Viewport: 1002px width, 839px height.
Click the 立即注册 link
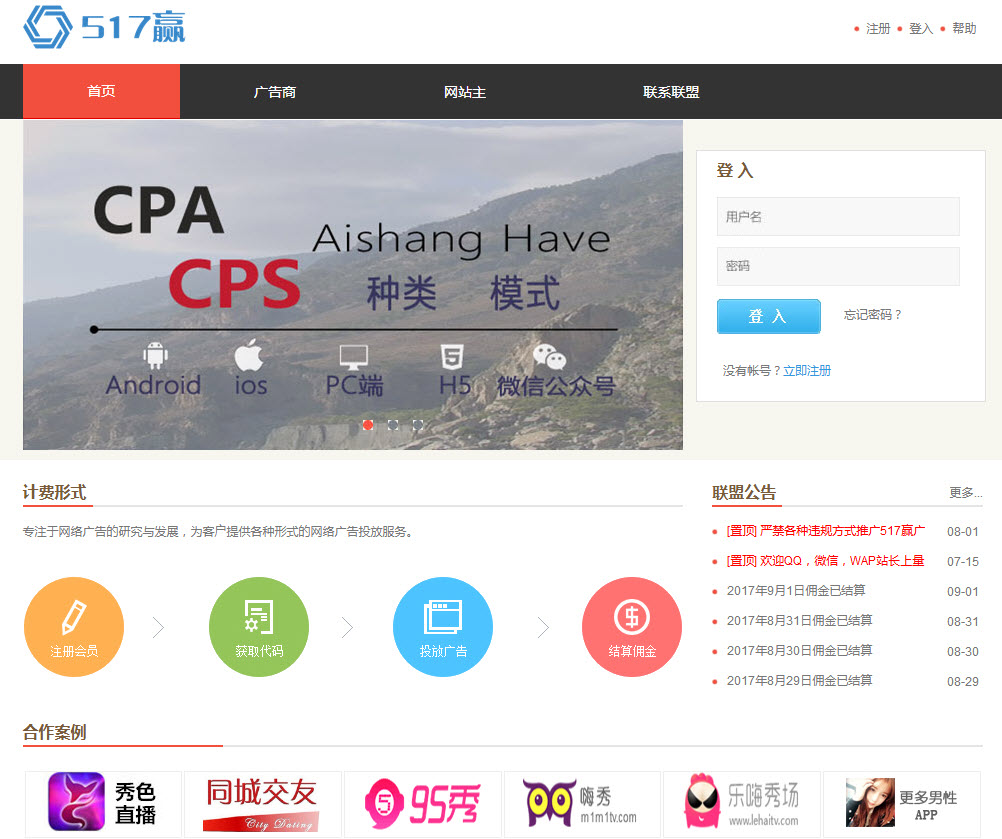tap(807, 371)
